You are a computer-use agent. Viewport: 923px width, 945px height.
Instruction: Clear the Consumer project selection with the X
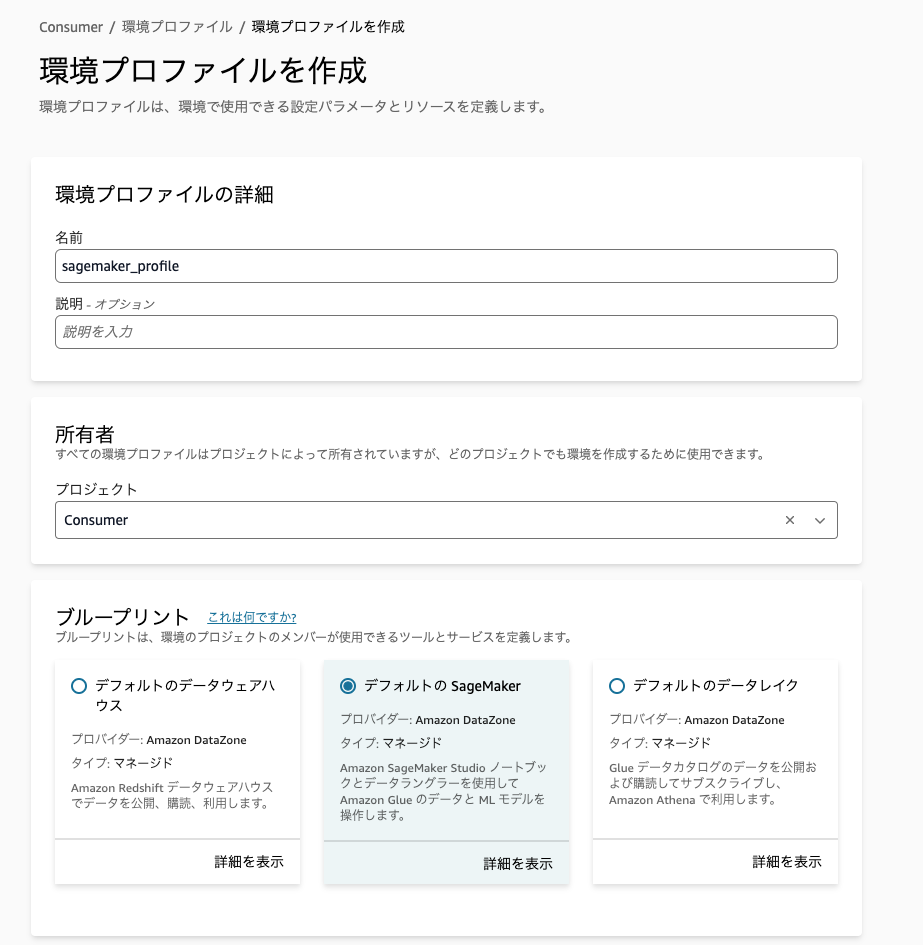(x=789, y=520)
